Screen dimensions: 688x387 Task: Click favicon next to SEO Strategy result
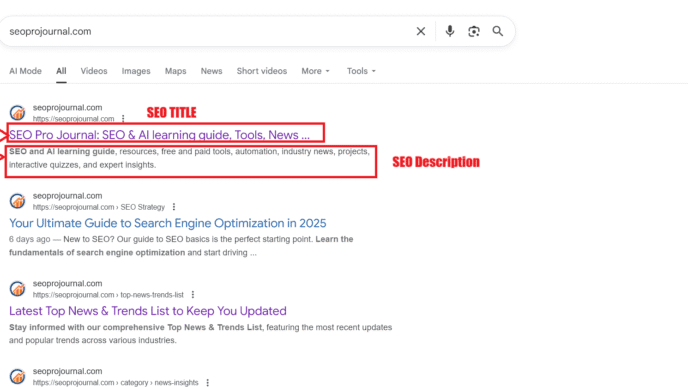(x=18, y=201)
